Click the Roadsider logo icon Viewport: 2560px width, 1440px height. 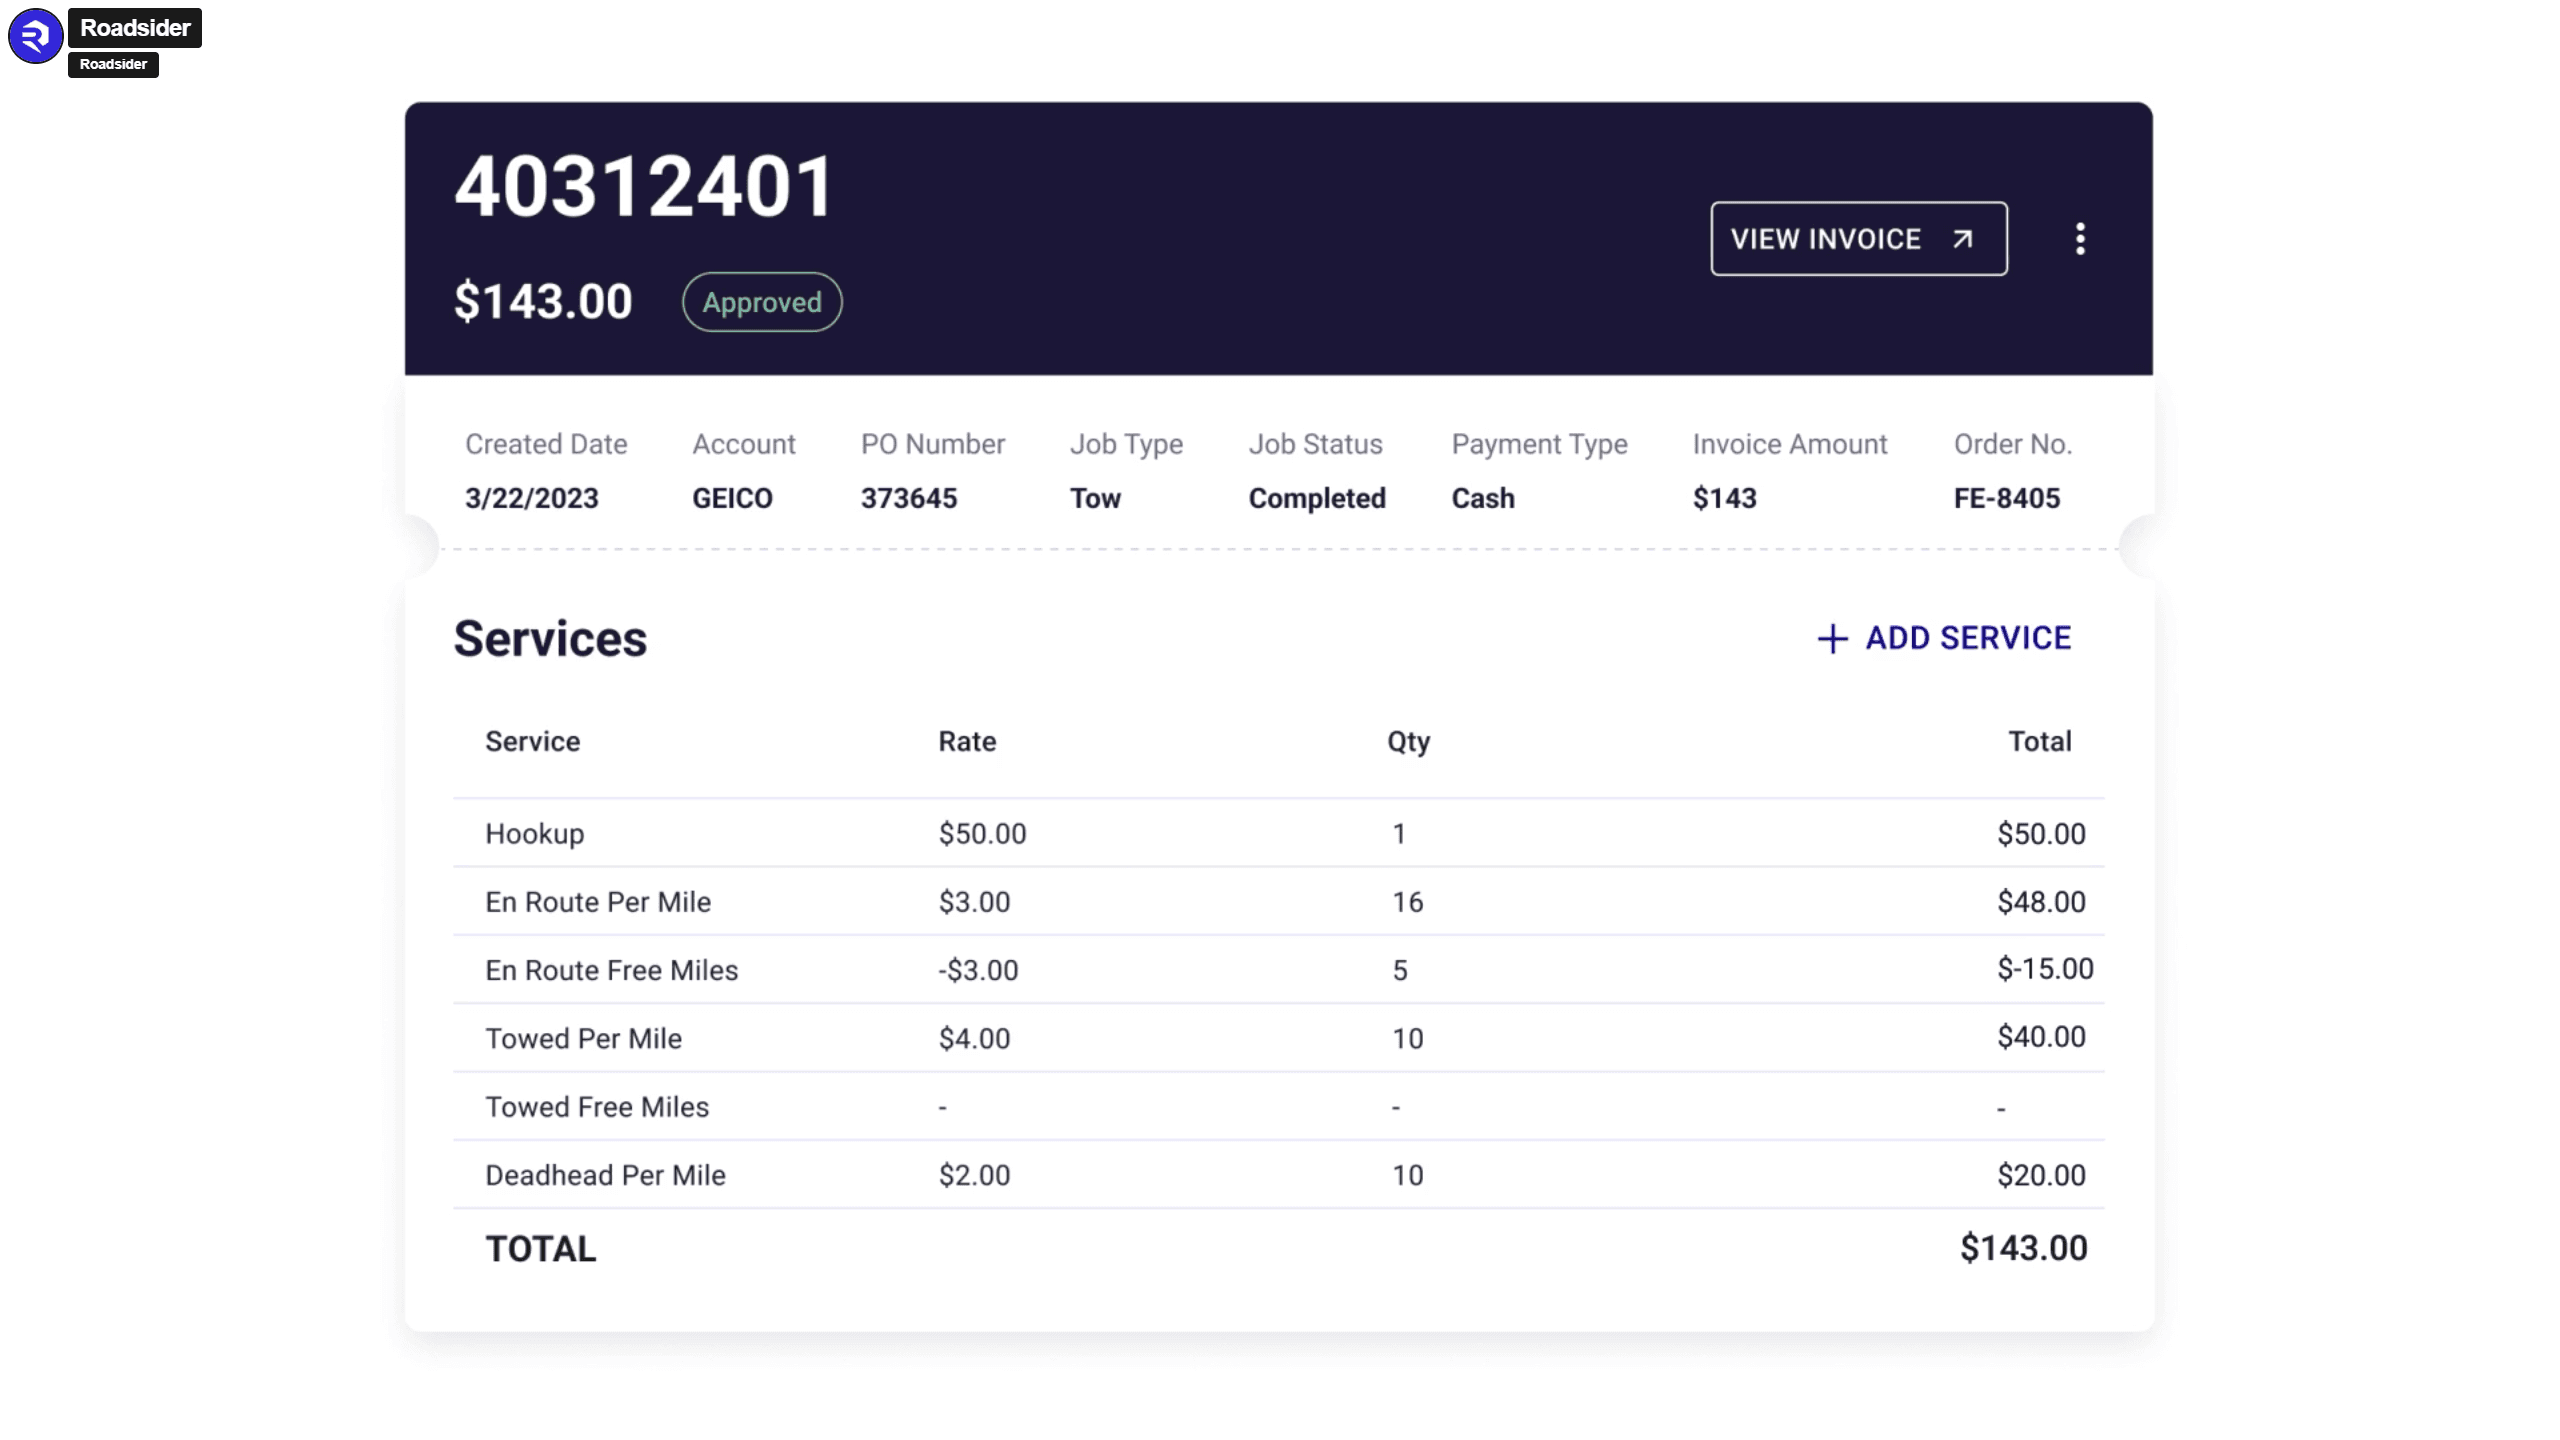point(35,37)
